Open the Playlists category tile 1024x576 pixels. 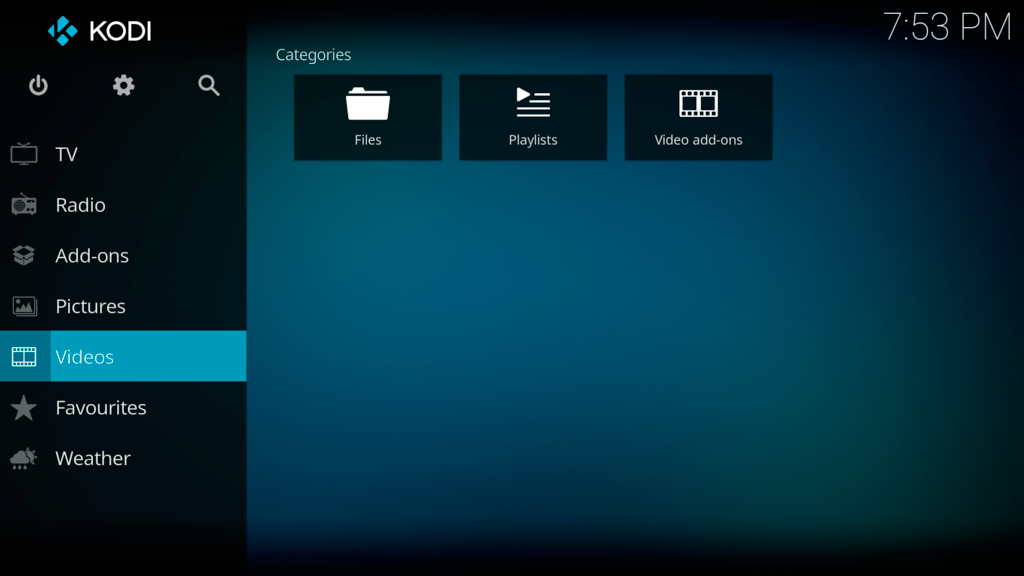tap(533, 117)
